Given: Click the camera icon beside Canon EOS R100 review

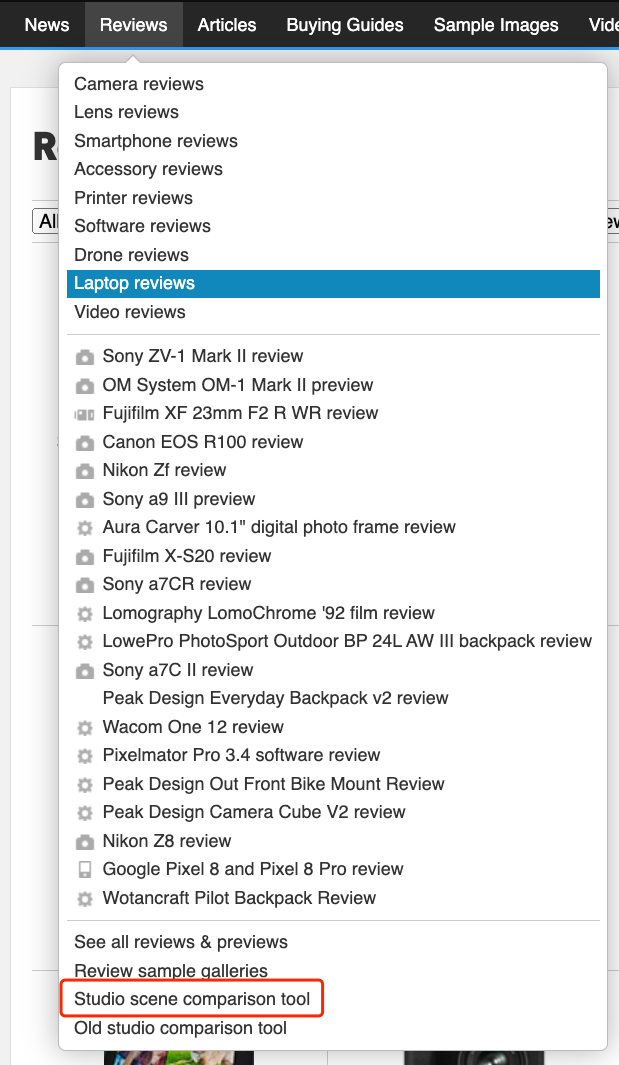Looking at the screenshot, I should [85, 442].
